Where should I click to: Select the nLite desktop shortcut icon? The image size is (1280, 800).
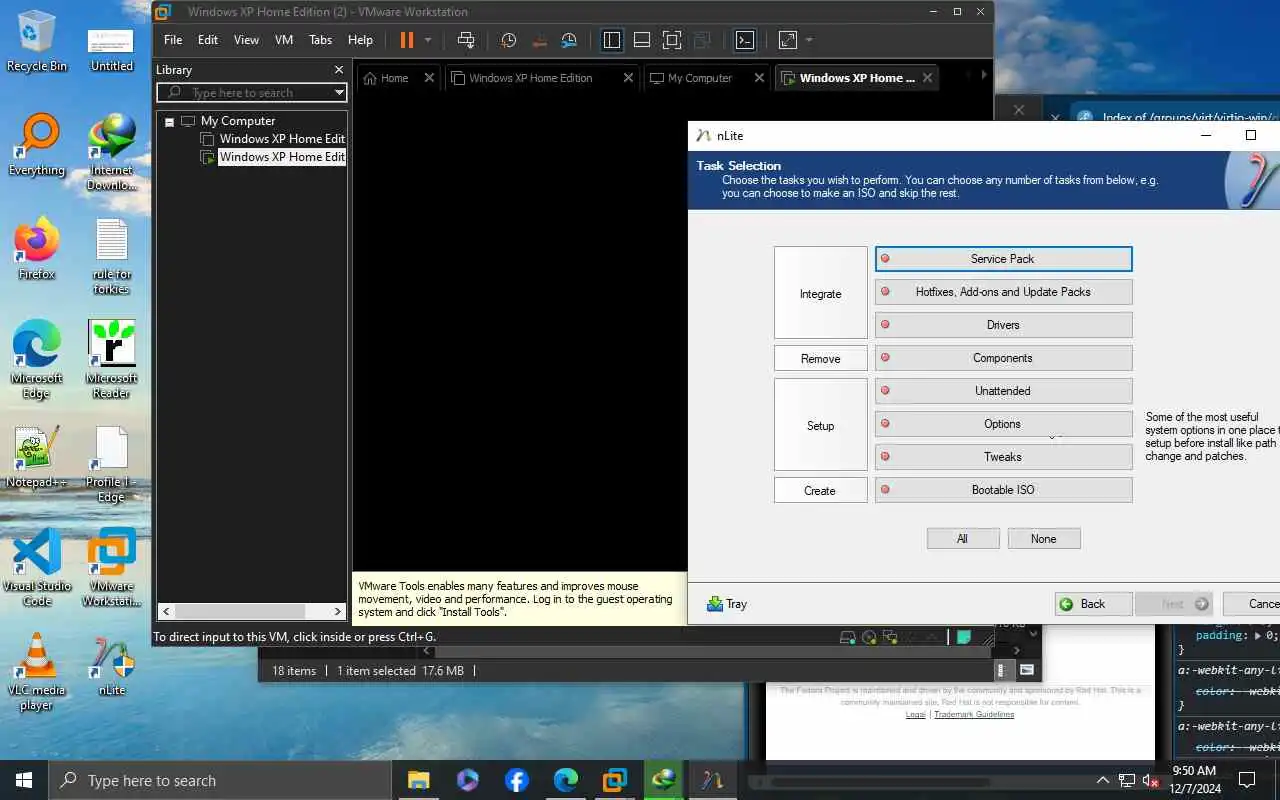(x=111, y=665)
